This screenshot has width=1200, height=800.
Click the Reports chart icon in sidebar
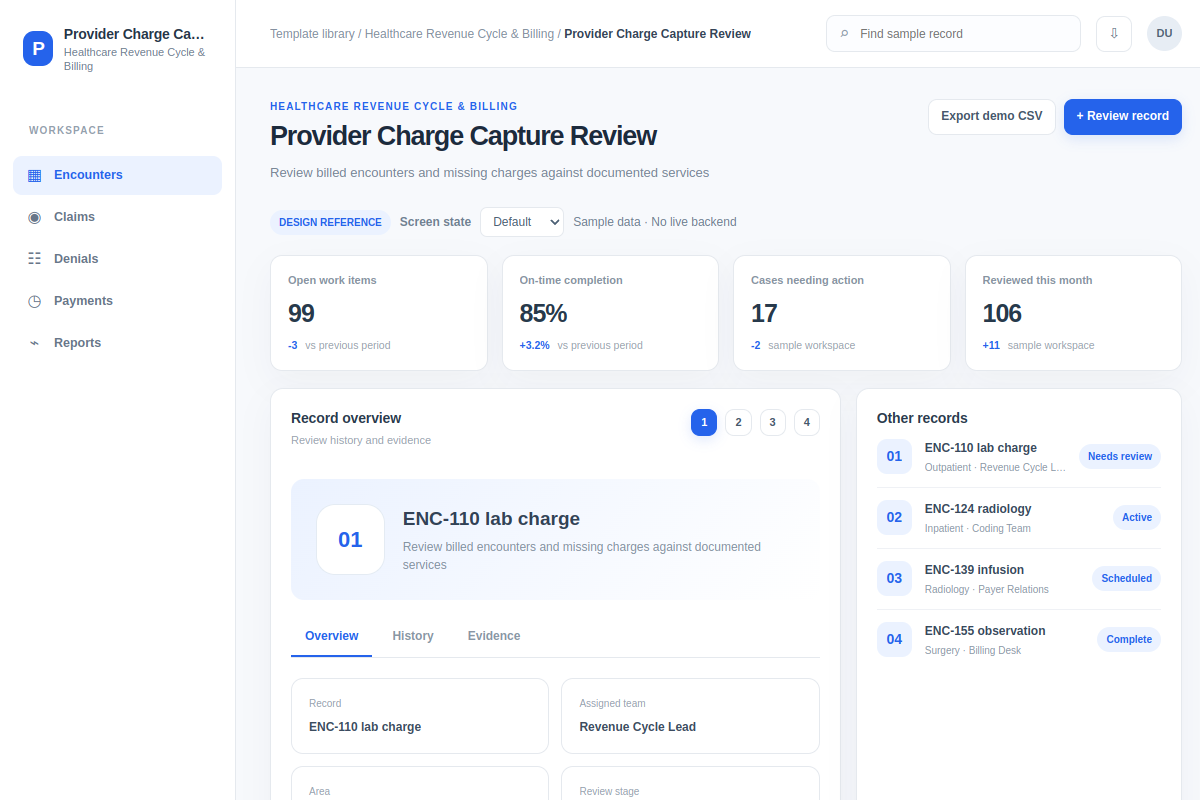pyautogui.click(x=35, y=343)
